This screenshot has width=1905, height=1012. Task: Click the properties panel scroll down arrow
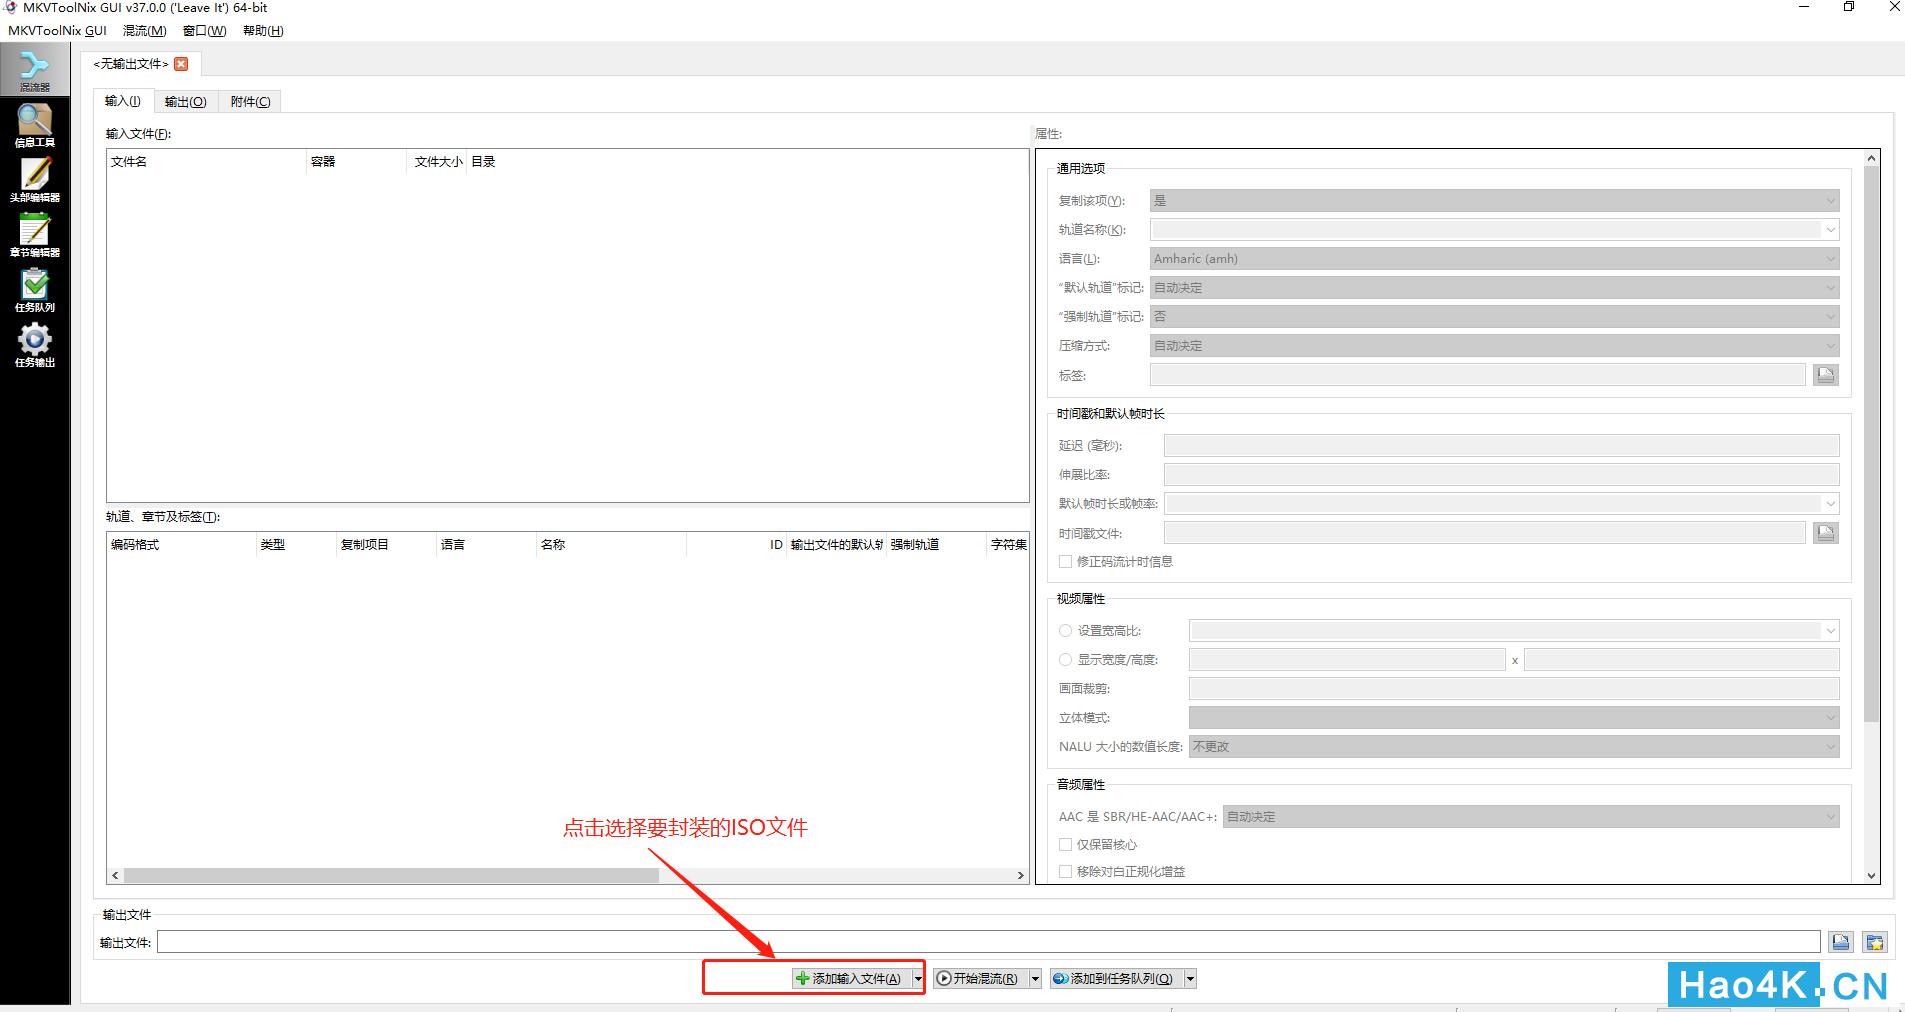tap(1872, 875)
